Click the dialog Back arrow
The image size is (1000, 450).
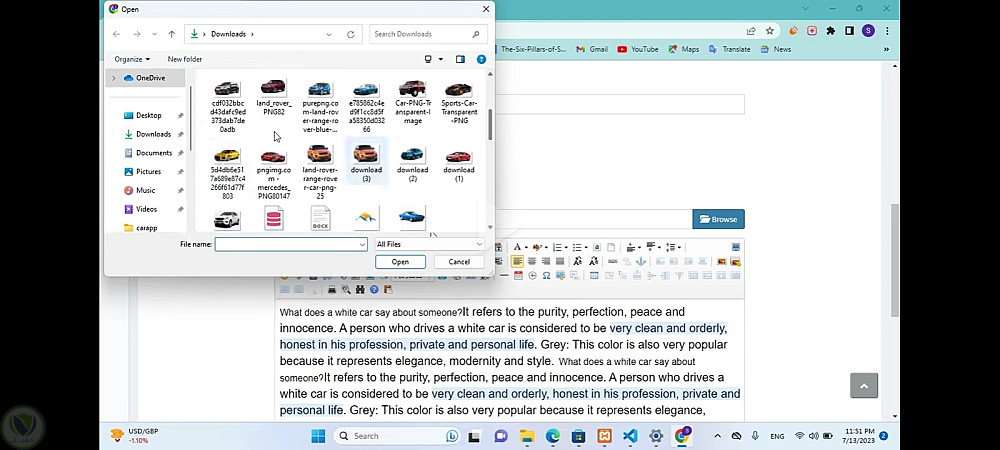(x=116, y=34)
